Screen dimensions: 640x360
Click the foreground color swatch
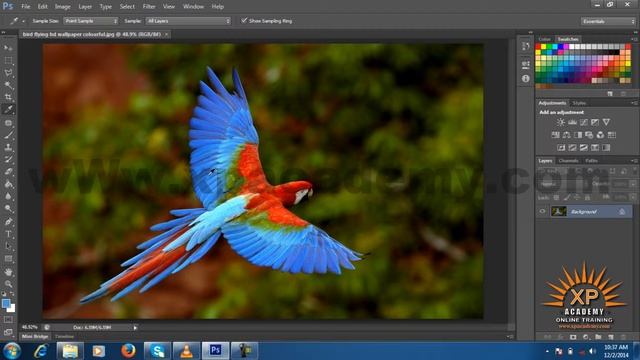click(x=6, y=303)
